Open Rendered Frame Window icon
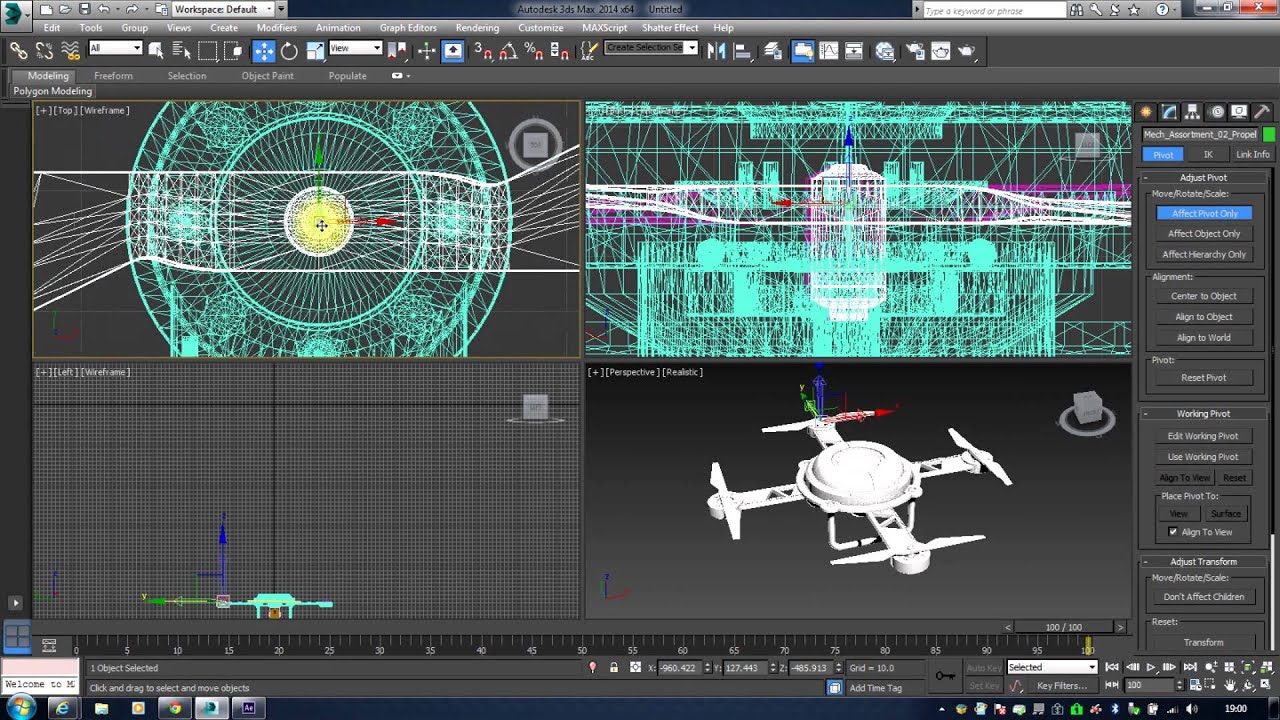1280x720 pixels. 940,50
